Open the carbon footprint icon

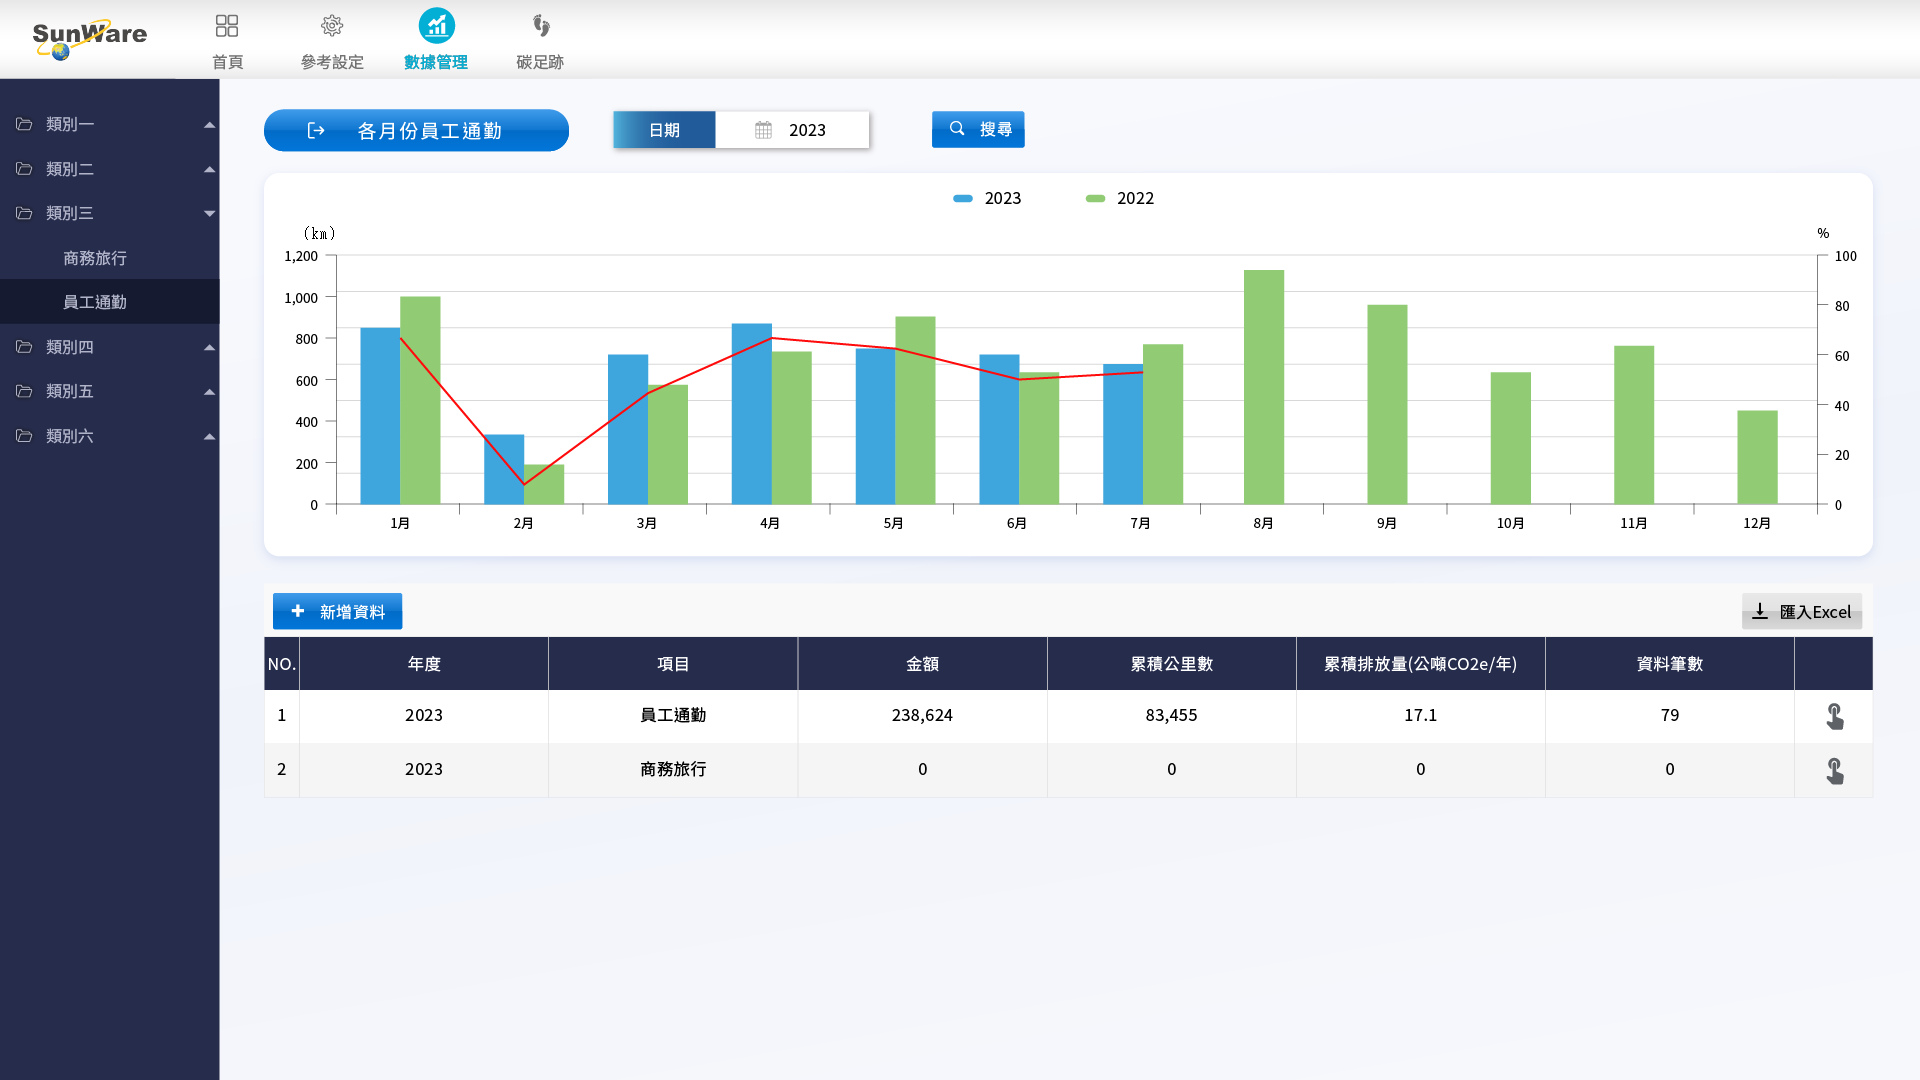tap(540, 26)
